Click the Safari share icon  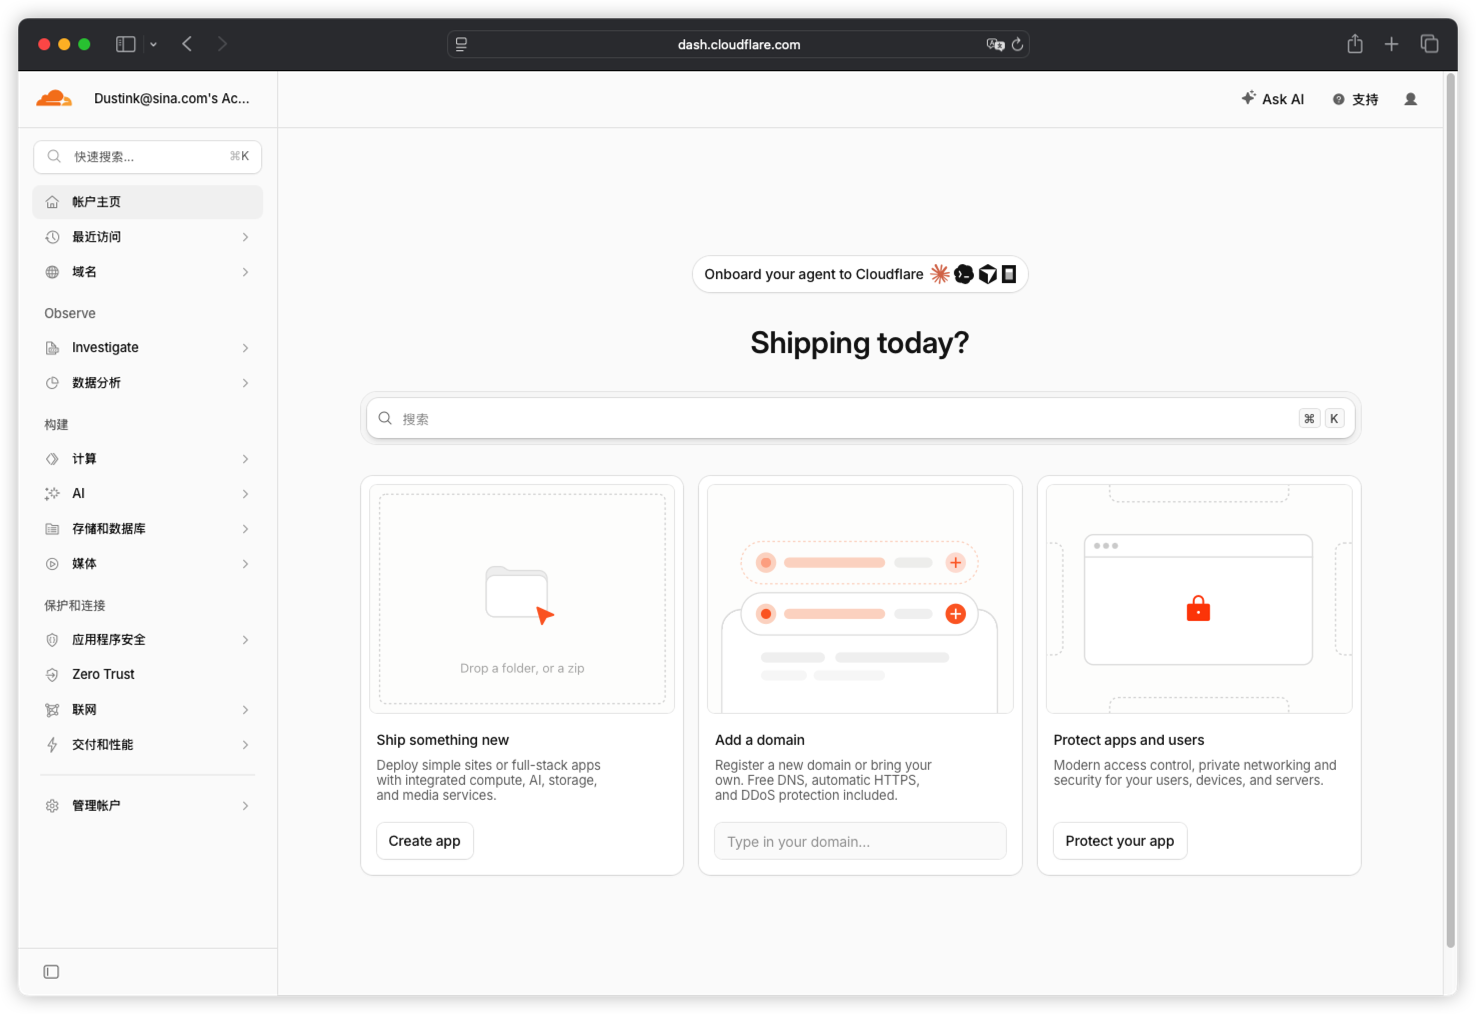point(1355,44)
